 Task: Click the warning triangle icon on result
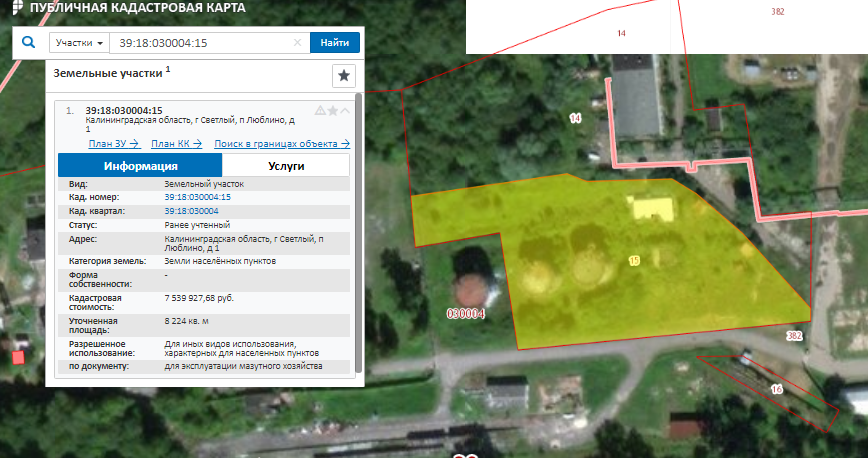click(320, 110)
